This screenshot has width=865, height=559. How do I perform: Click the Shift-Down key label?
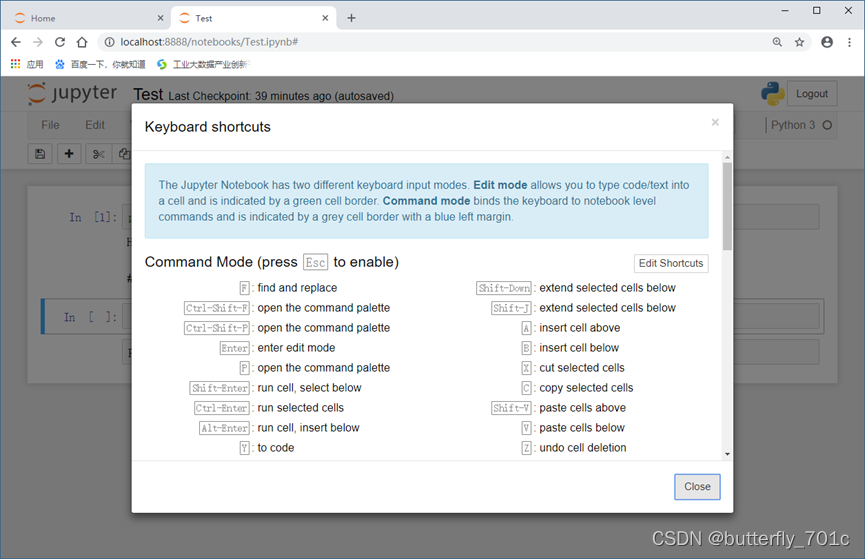click(x=504, y=288)
